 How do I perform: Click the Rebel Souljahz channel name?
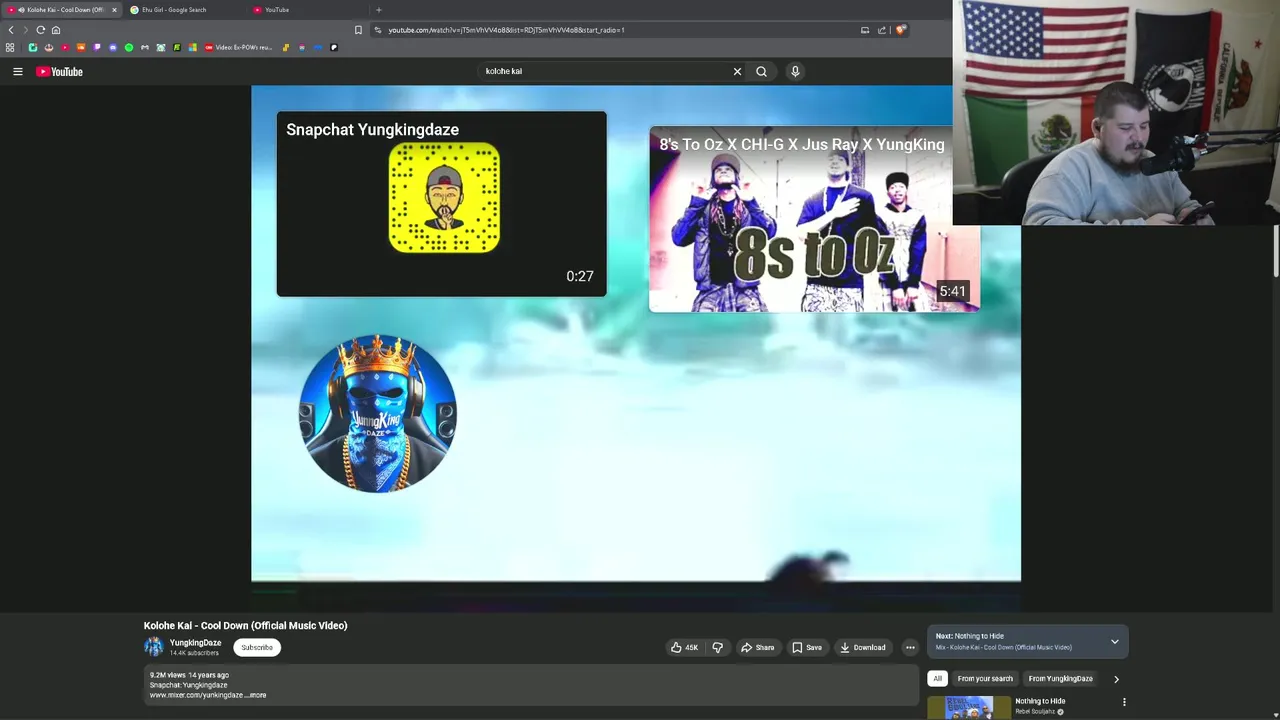(1035, 712)
